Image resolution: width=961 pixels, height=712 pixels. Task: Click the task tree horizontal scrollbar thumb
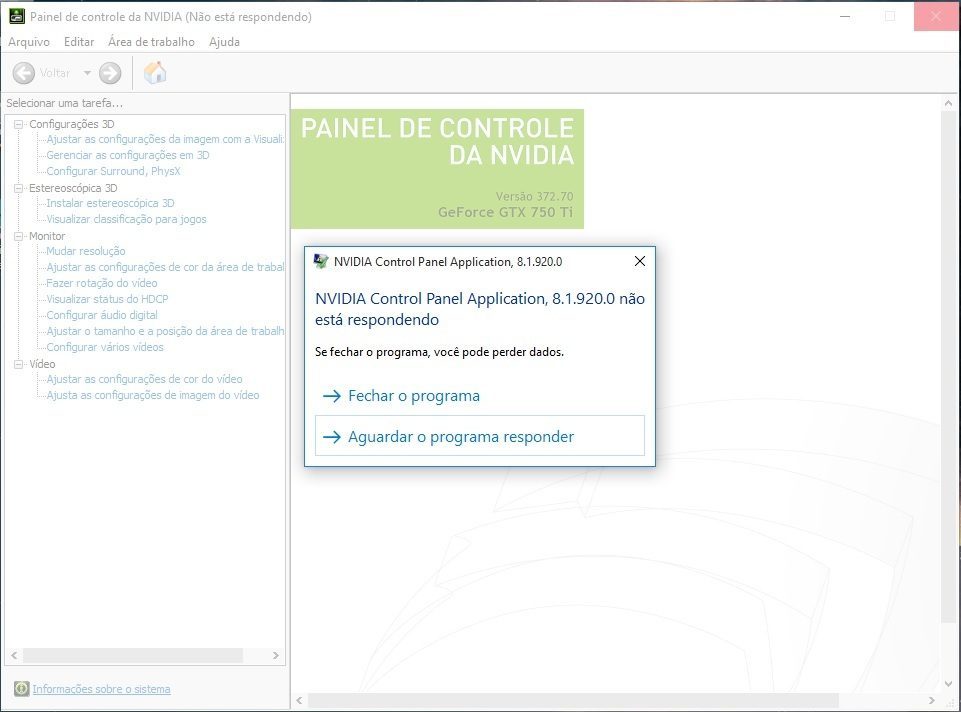pyautogui.click(x=132, y=656)
